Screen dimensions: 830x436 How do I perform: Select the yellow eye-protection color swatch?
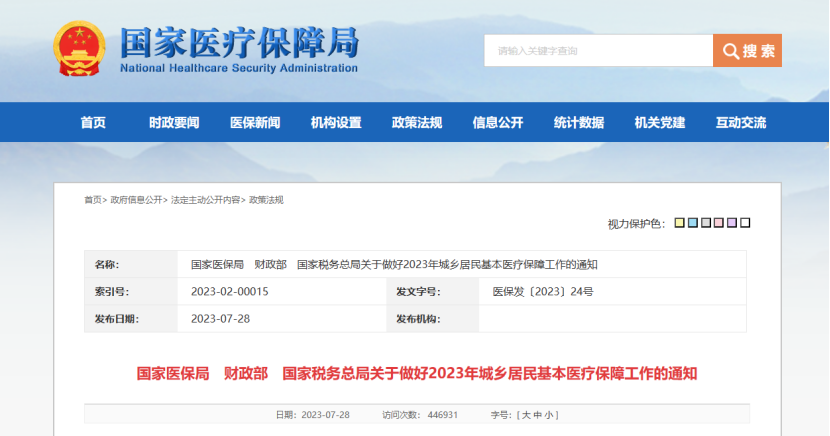click(680, 223)
